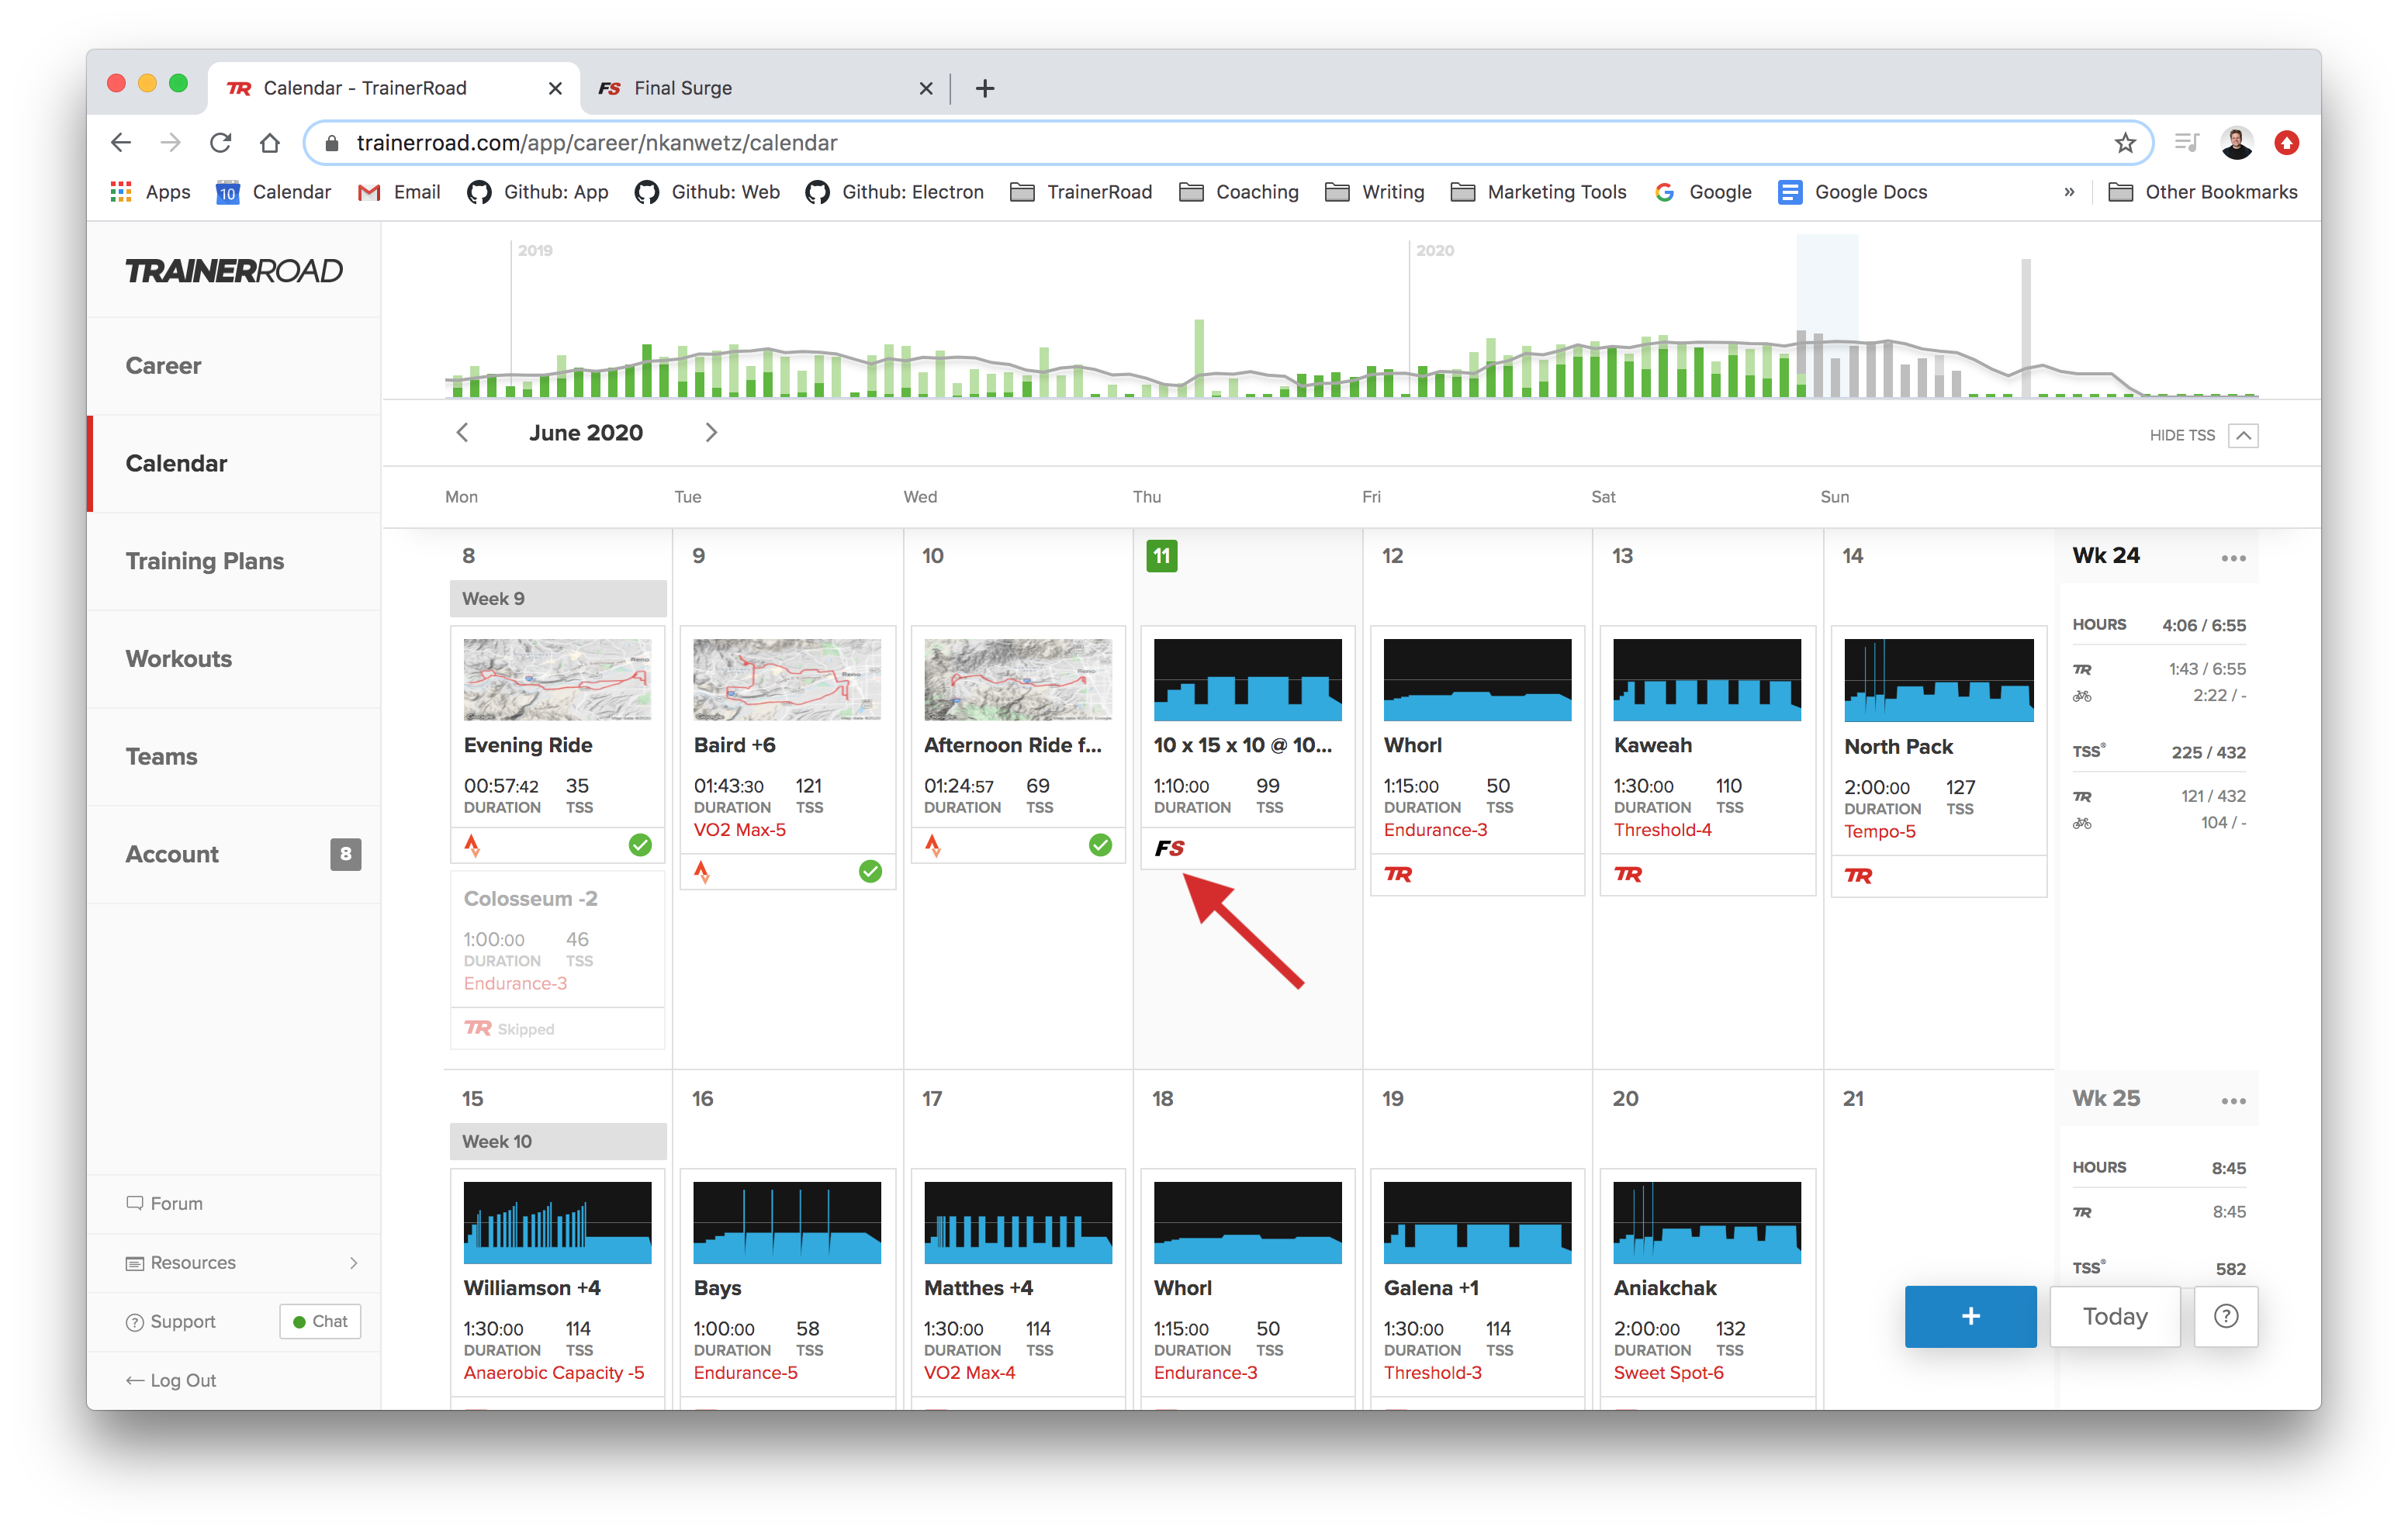This screenshot has width=2408, height=1534.
Task: Open the Github: App bookmark
Action: point(538,192)
